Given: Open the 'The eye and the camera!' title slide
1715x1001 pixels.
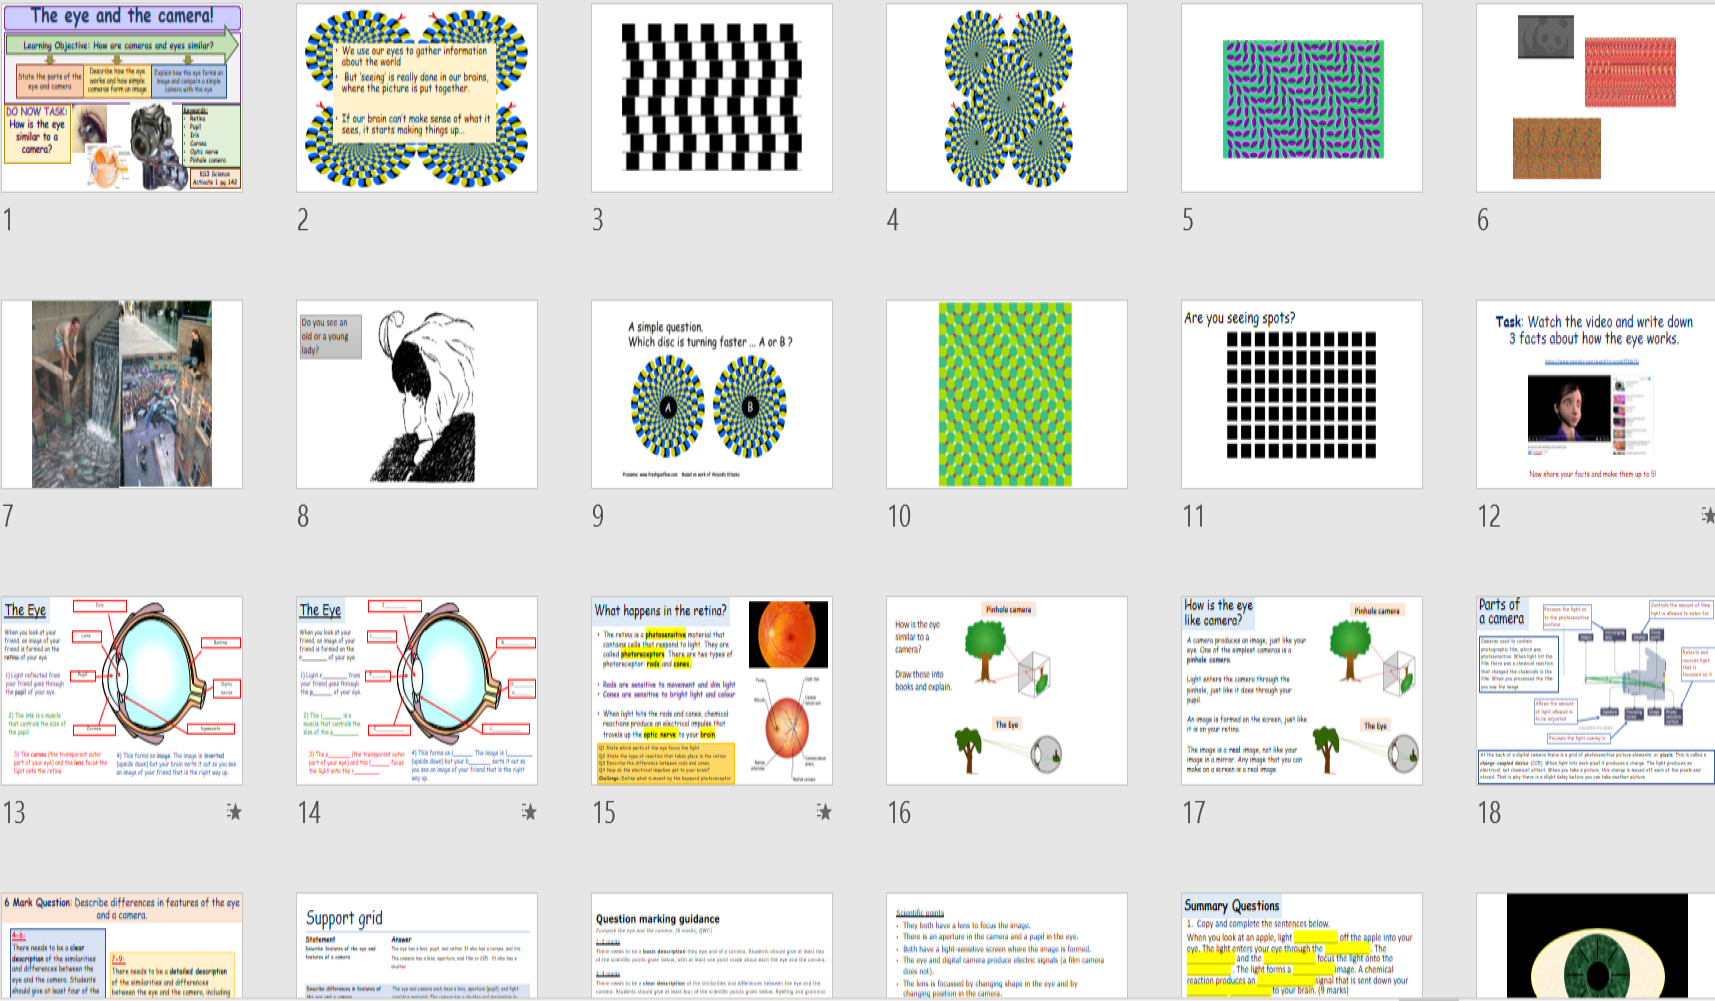Looking at the screenshot, I should (x=122, y=97).
